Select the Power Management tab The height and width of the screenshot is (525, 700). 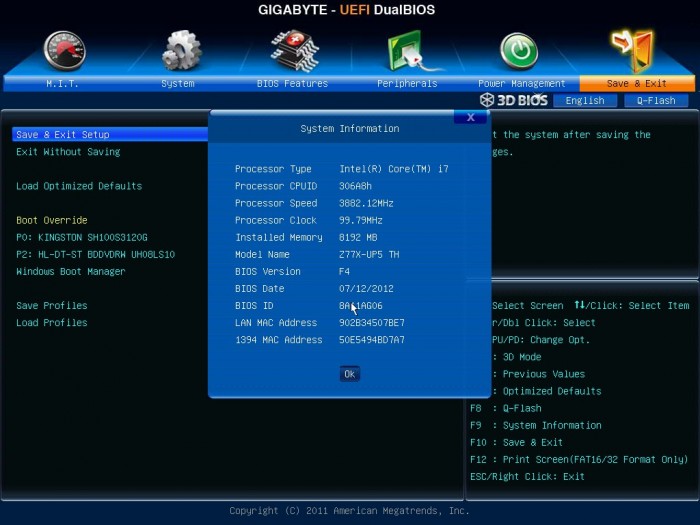click(521, 83)
